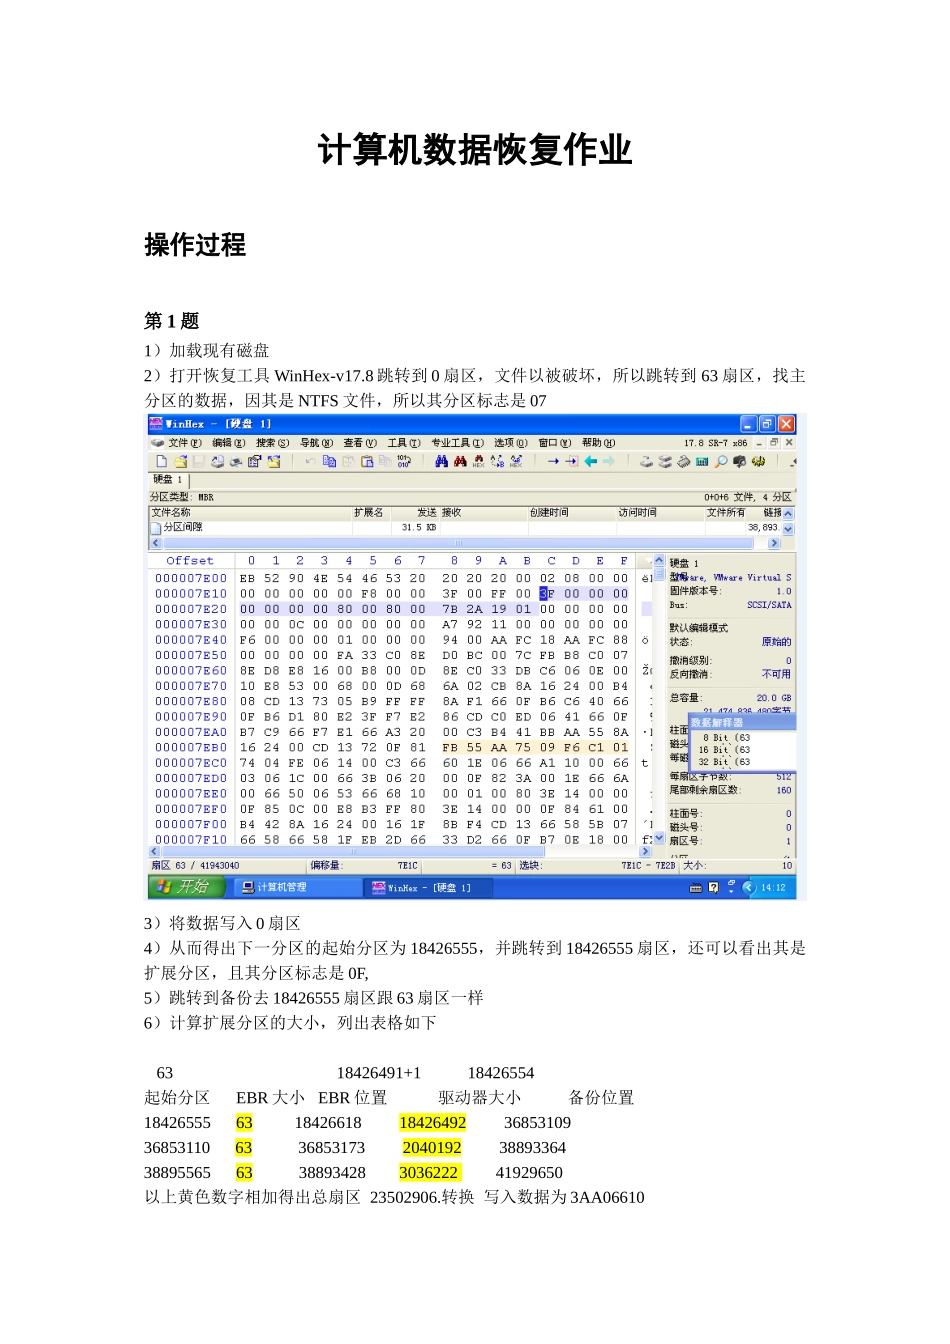Click the hex view horizontal scrollbar
Screen dimensions: 950x1344
point(400,852)
